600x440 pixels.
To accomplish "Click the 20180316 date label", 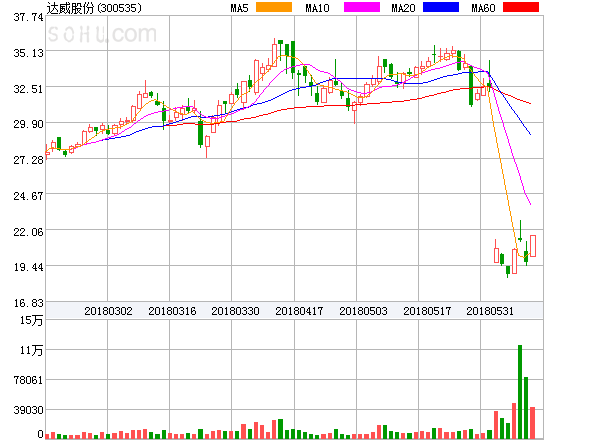I will point(172,311).
